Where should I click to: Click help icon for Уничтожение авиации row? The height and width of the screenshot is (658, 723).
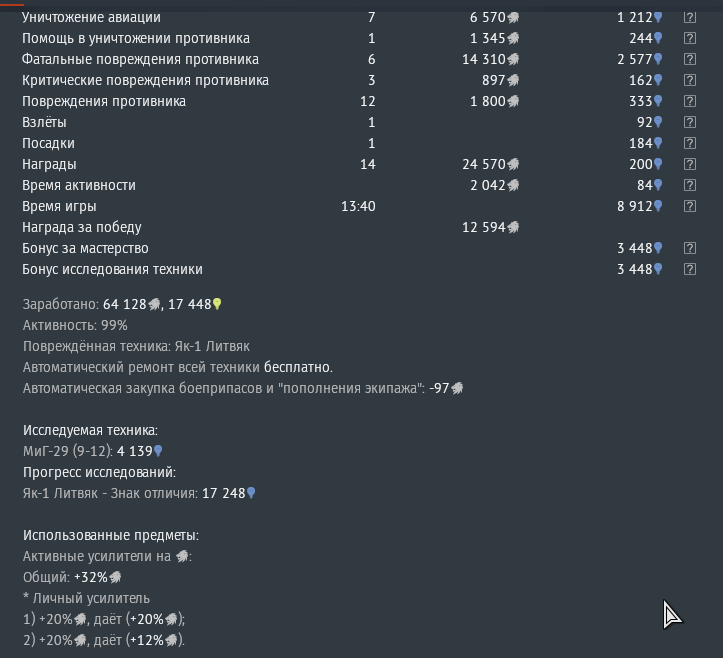point(689,18)
